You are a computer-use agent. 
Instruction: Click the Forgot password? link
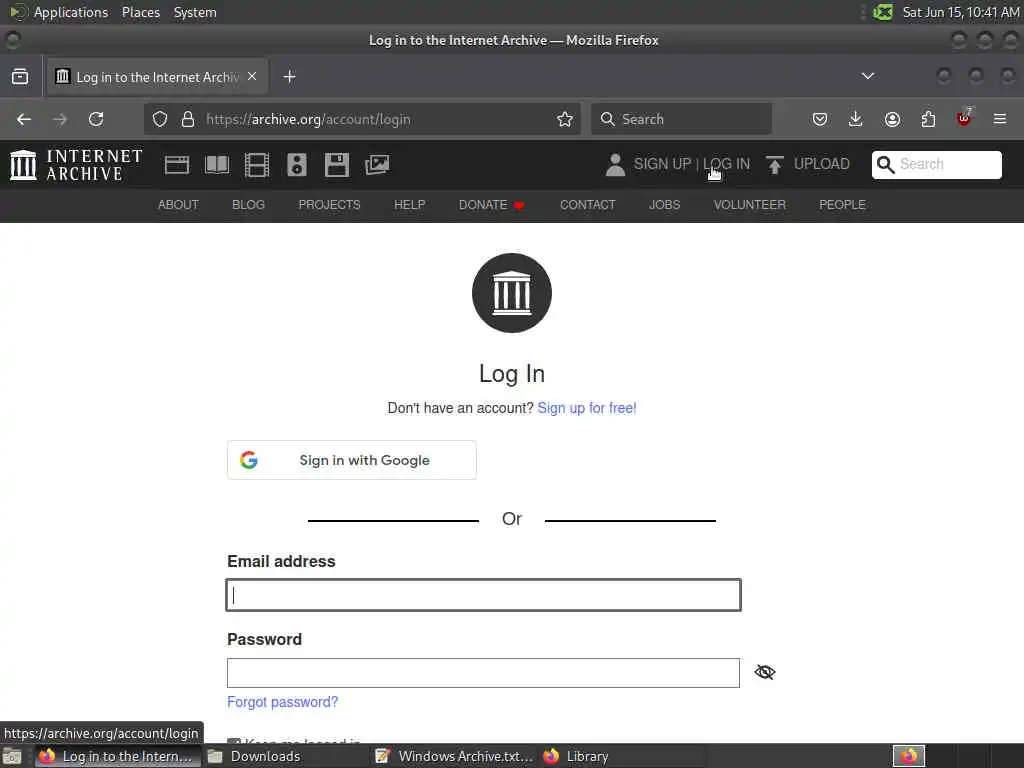tap(282, 702)
